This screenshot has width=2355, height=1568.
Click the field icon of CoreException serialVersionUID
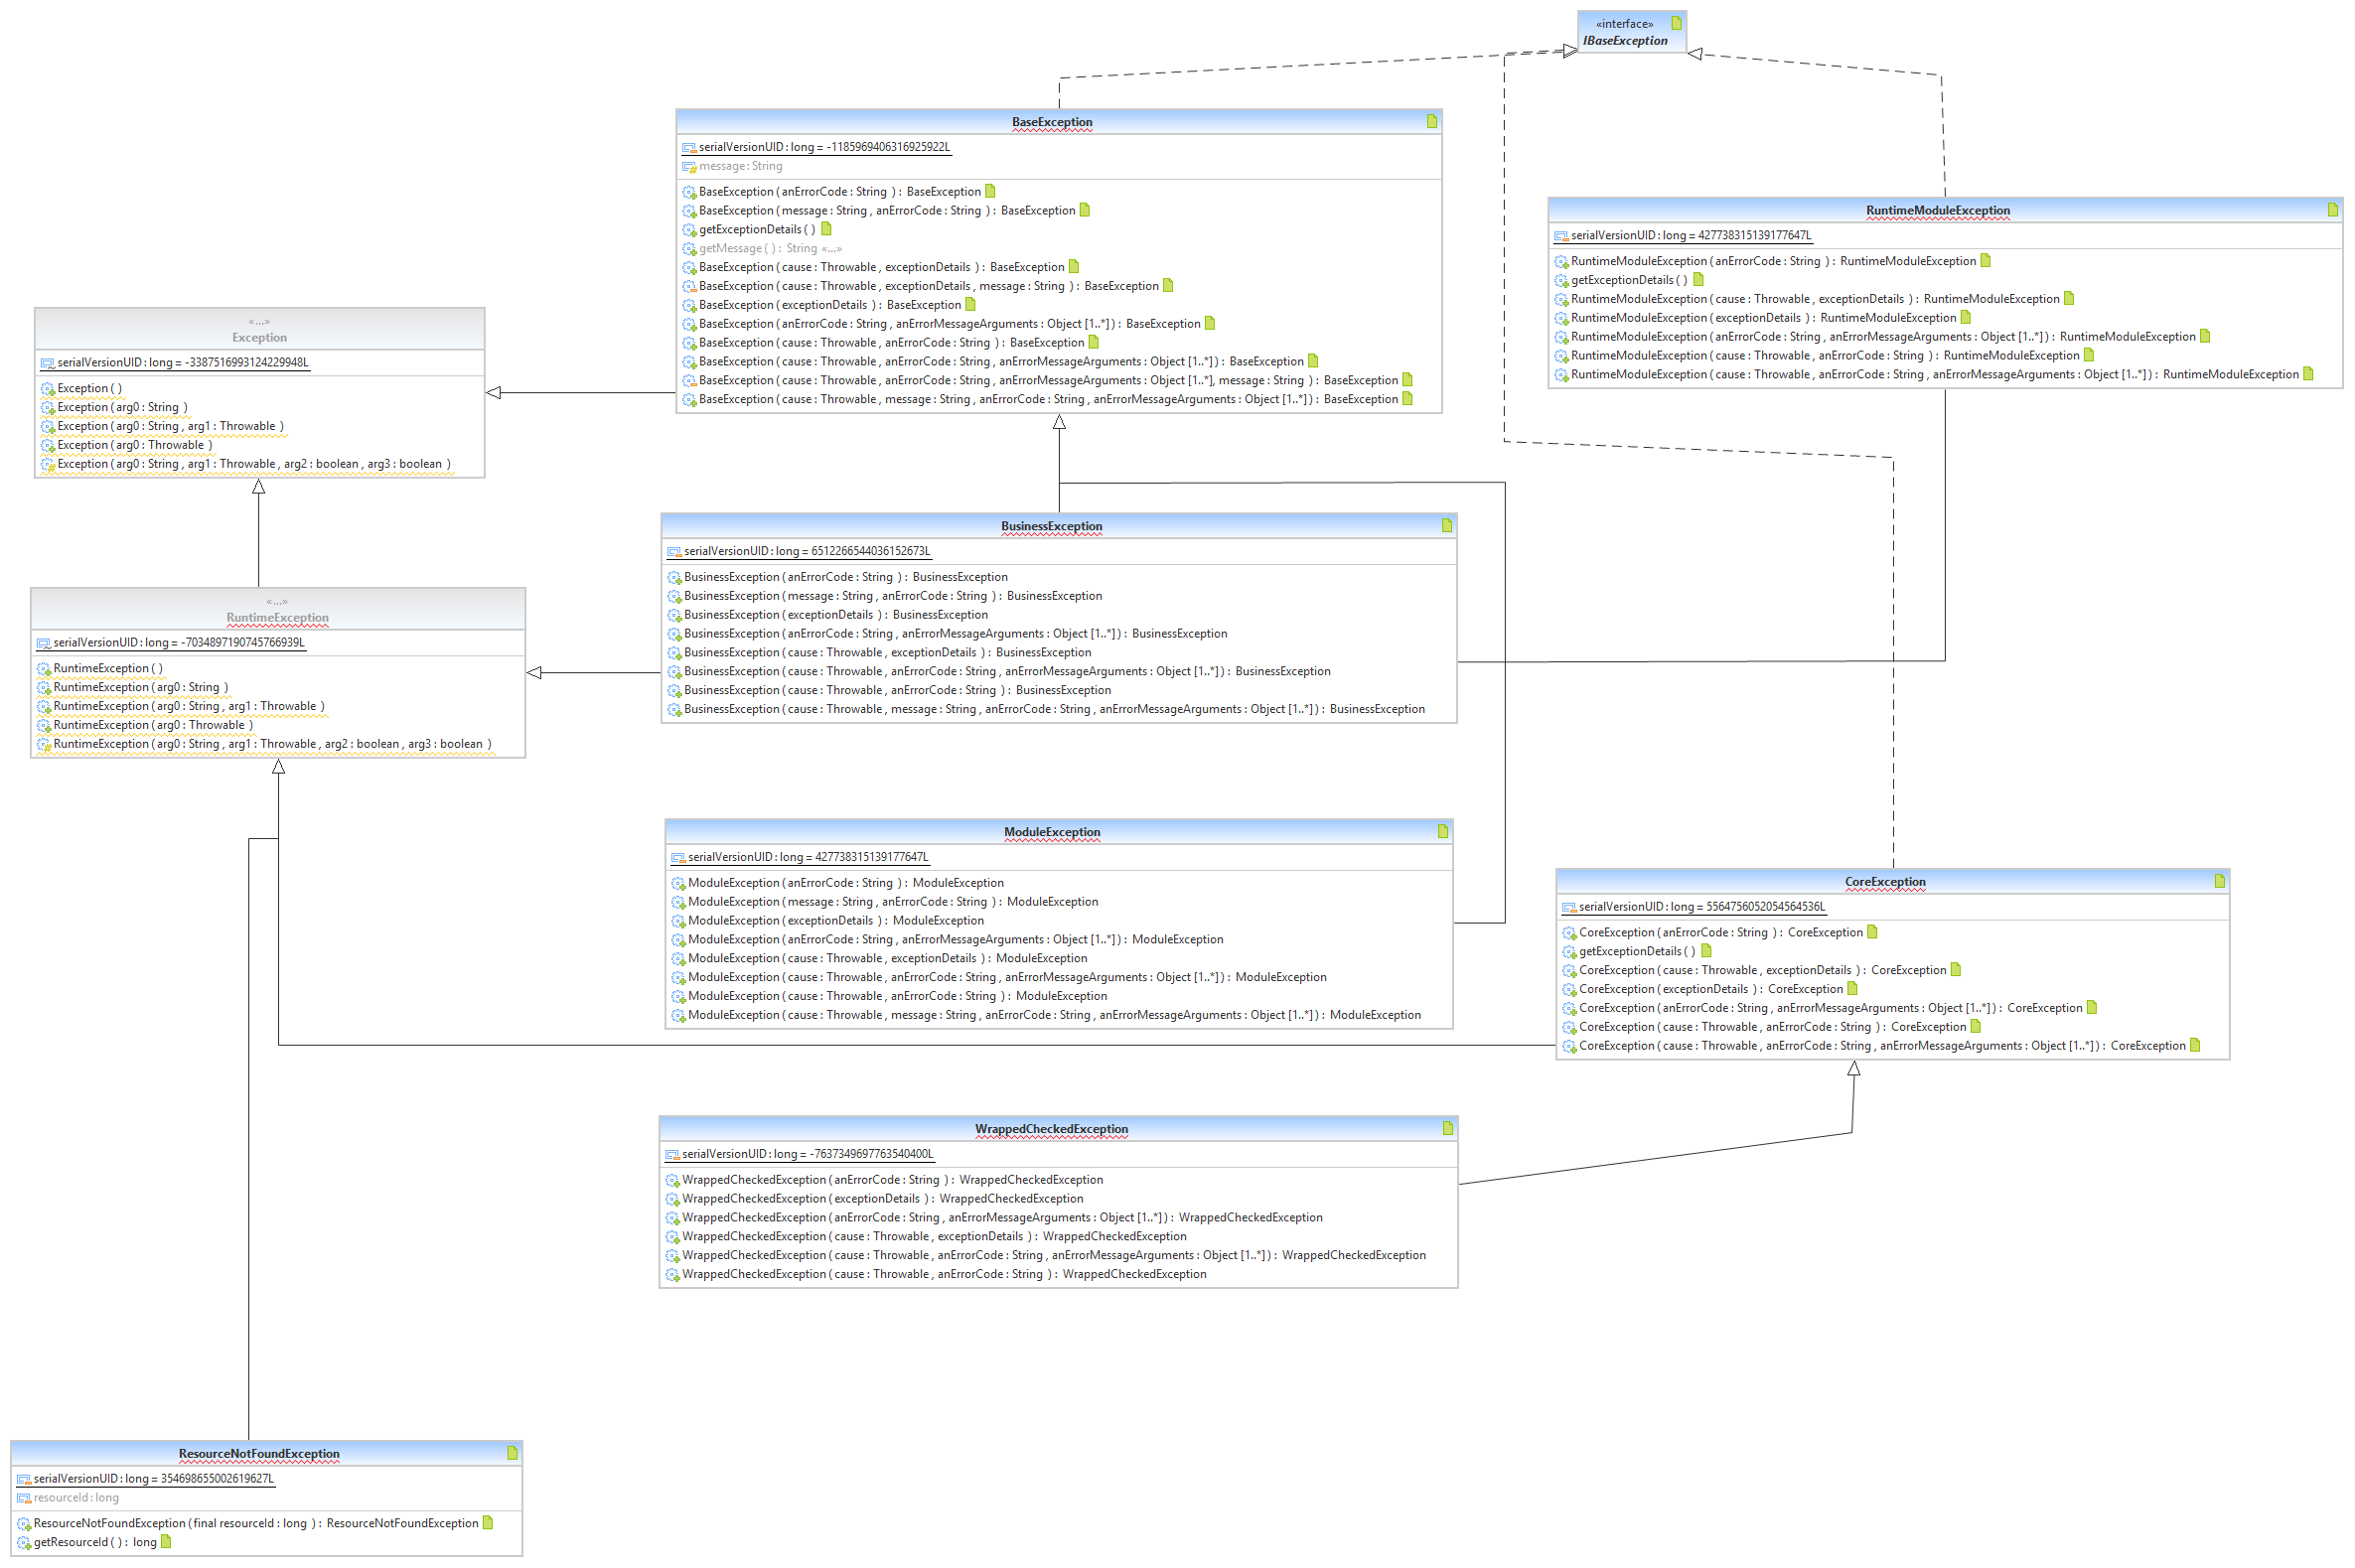pyautogui.click(x=1569, y=908)
